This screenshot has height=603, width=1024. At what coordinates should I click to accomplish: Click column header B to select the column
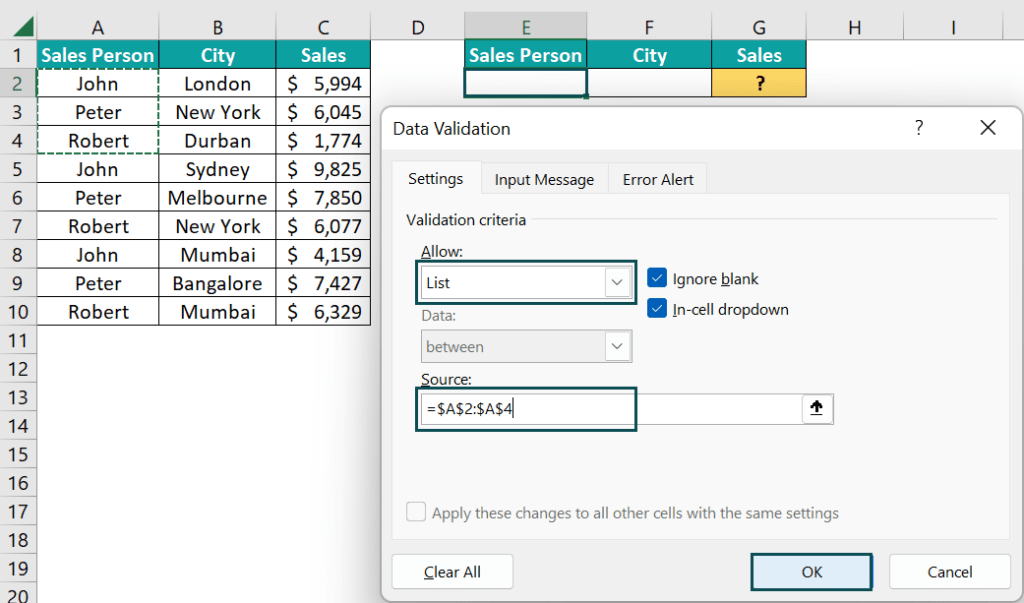point(217,26)
